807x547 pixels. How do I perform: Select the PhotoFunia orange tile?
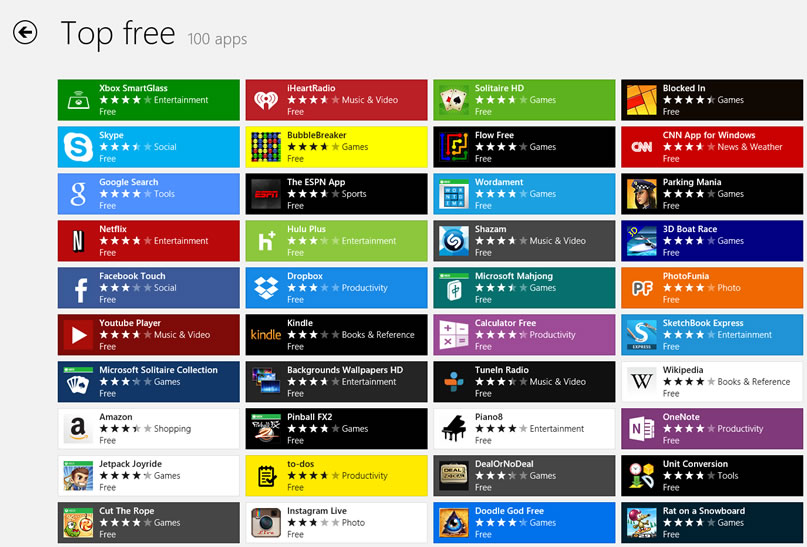[712, 288]
